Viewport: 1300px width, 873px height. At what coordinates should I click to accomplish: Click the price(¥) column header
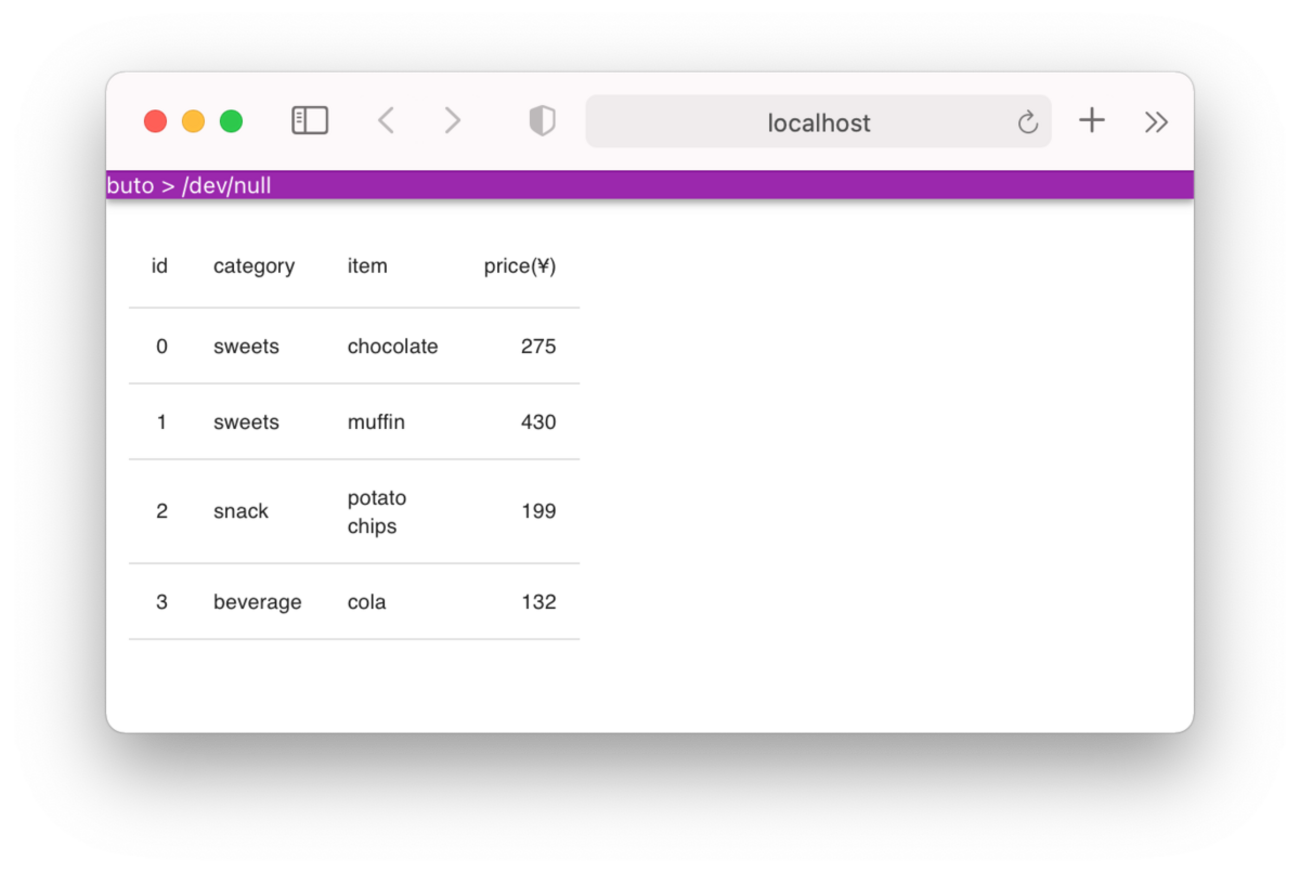click(x=519, y=266)
